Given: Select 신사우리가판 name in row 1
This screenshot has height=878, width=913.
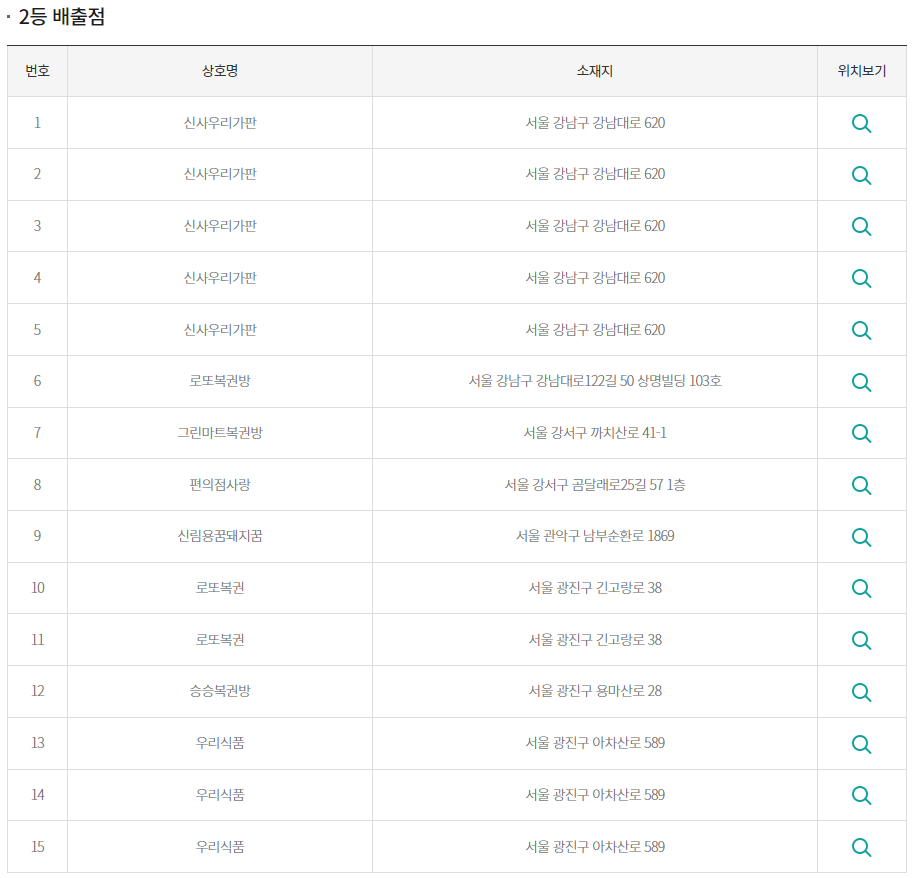Looking at the screenshot, I should (220, 122).
